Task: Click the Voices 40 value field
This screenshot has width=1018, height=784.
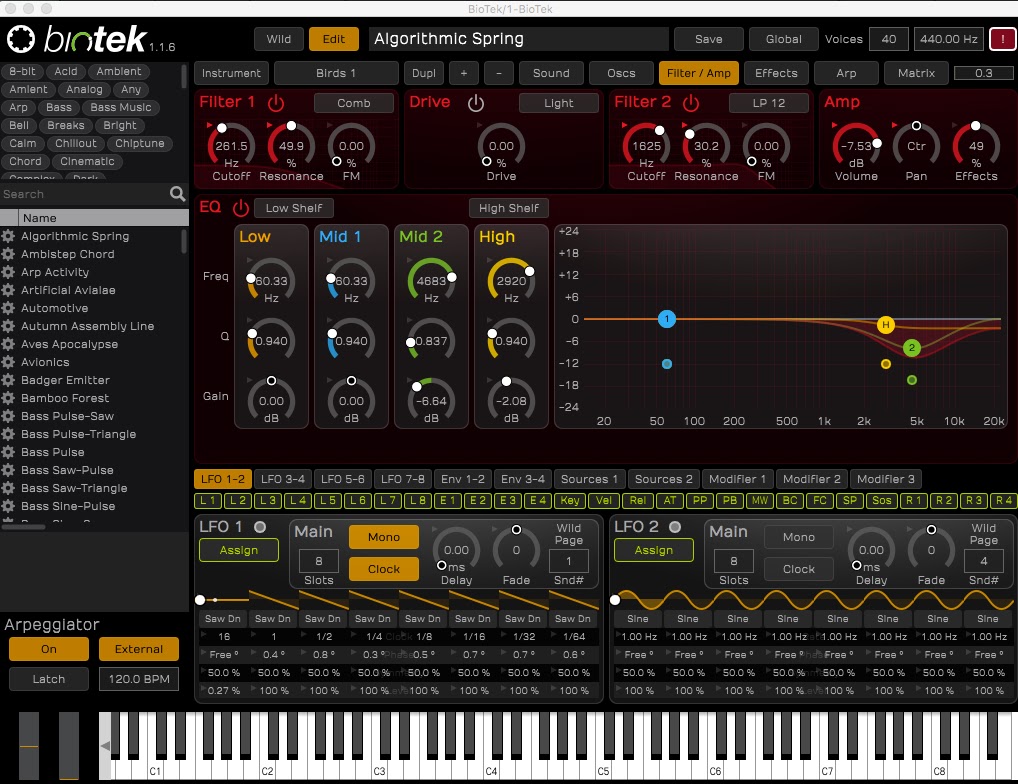Action: tap(889, 39)
